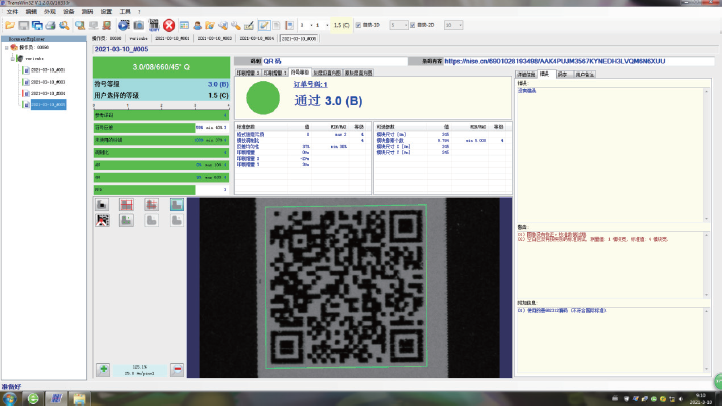The image size is (722, 406).
Task: Click the QR code with red marker icon
Action: click(x=103, y=220)
